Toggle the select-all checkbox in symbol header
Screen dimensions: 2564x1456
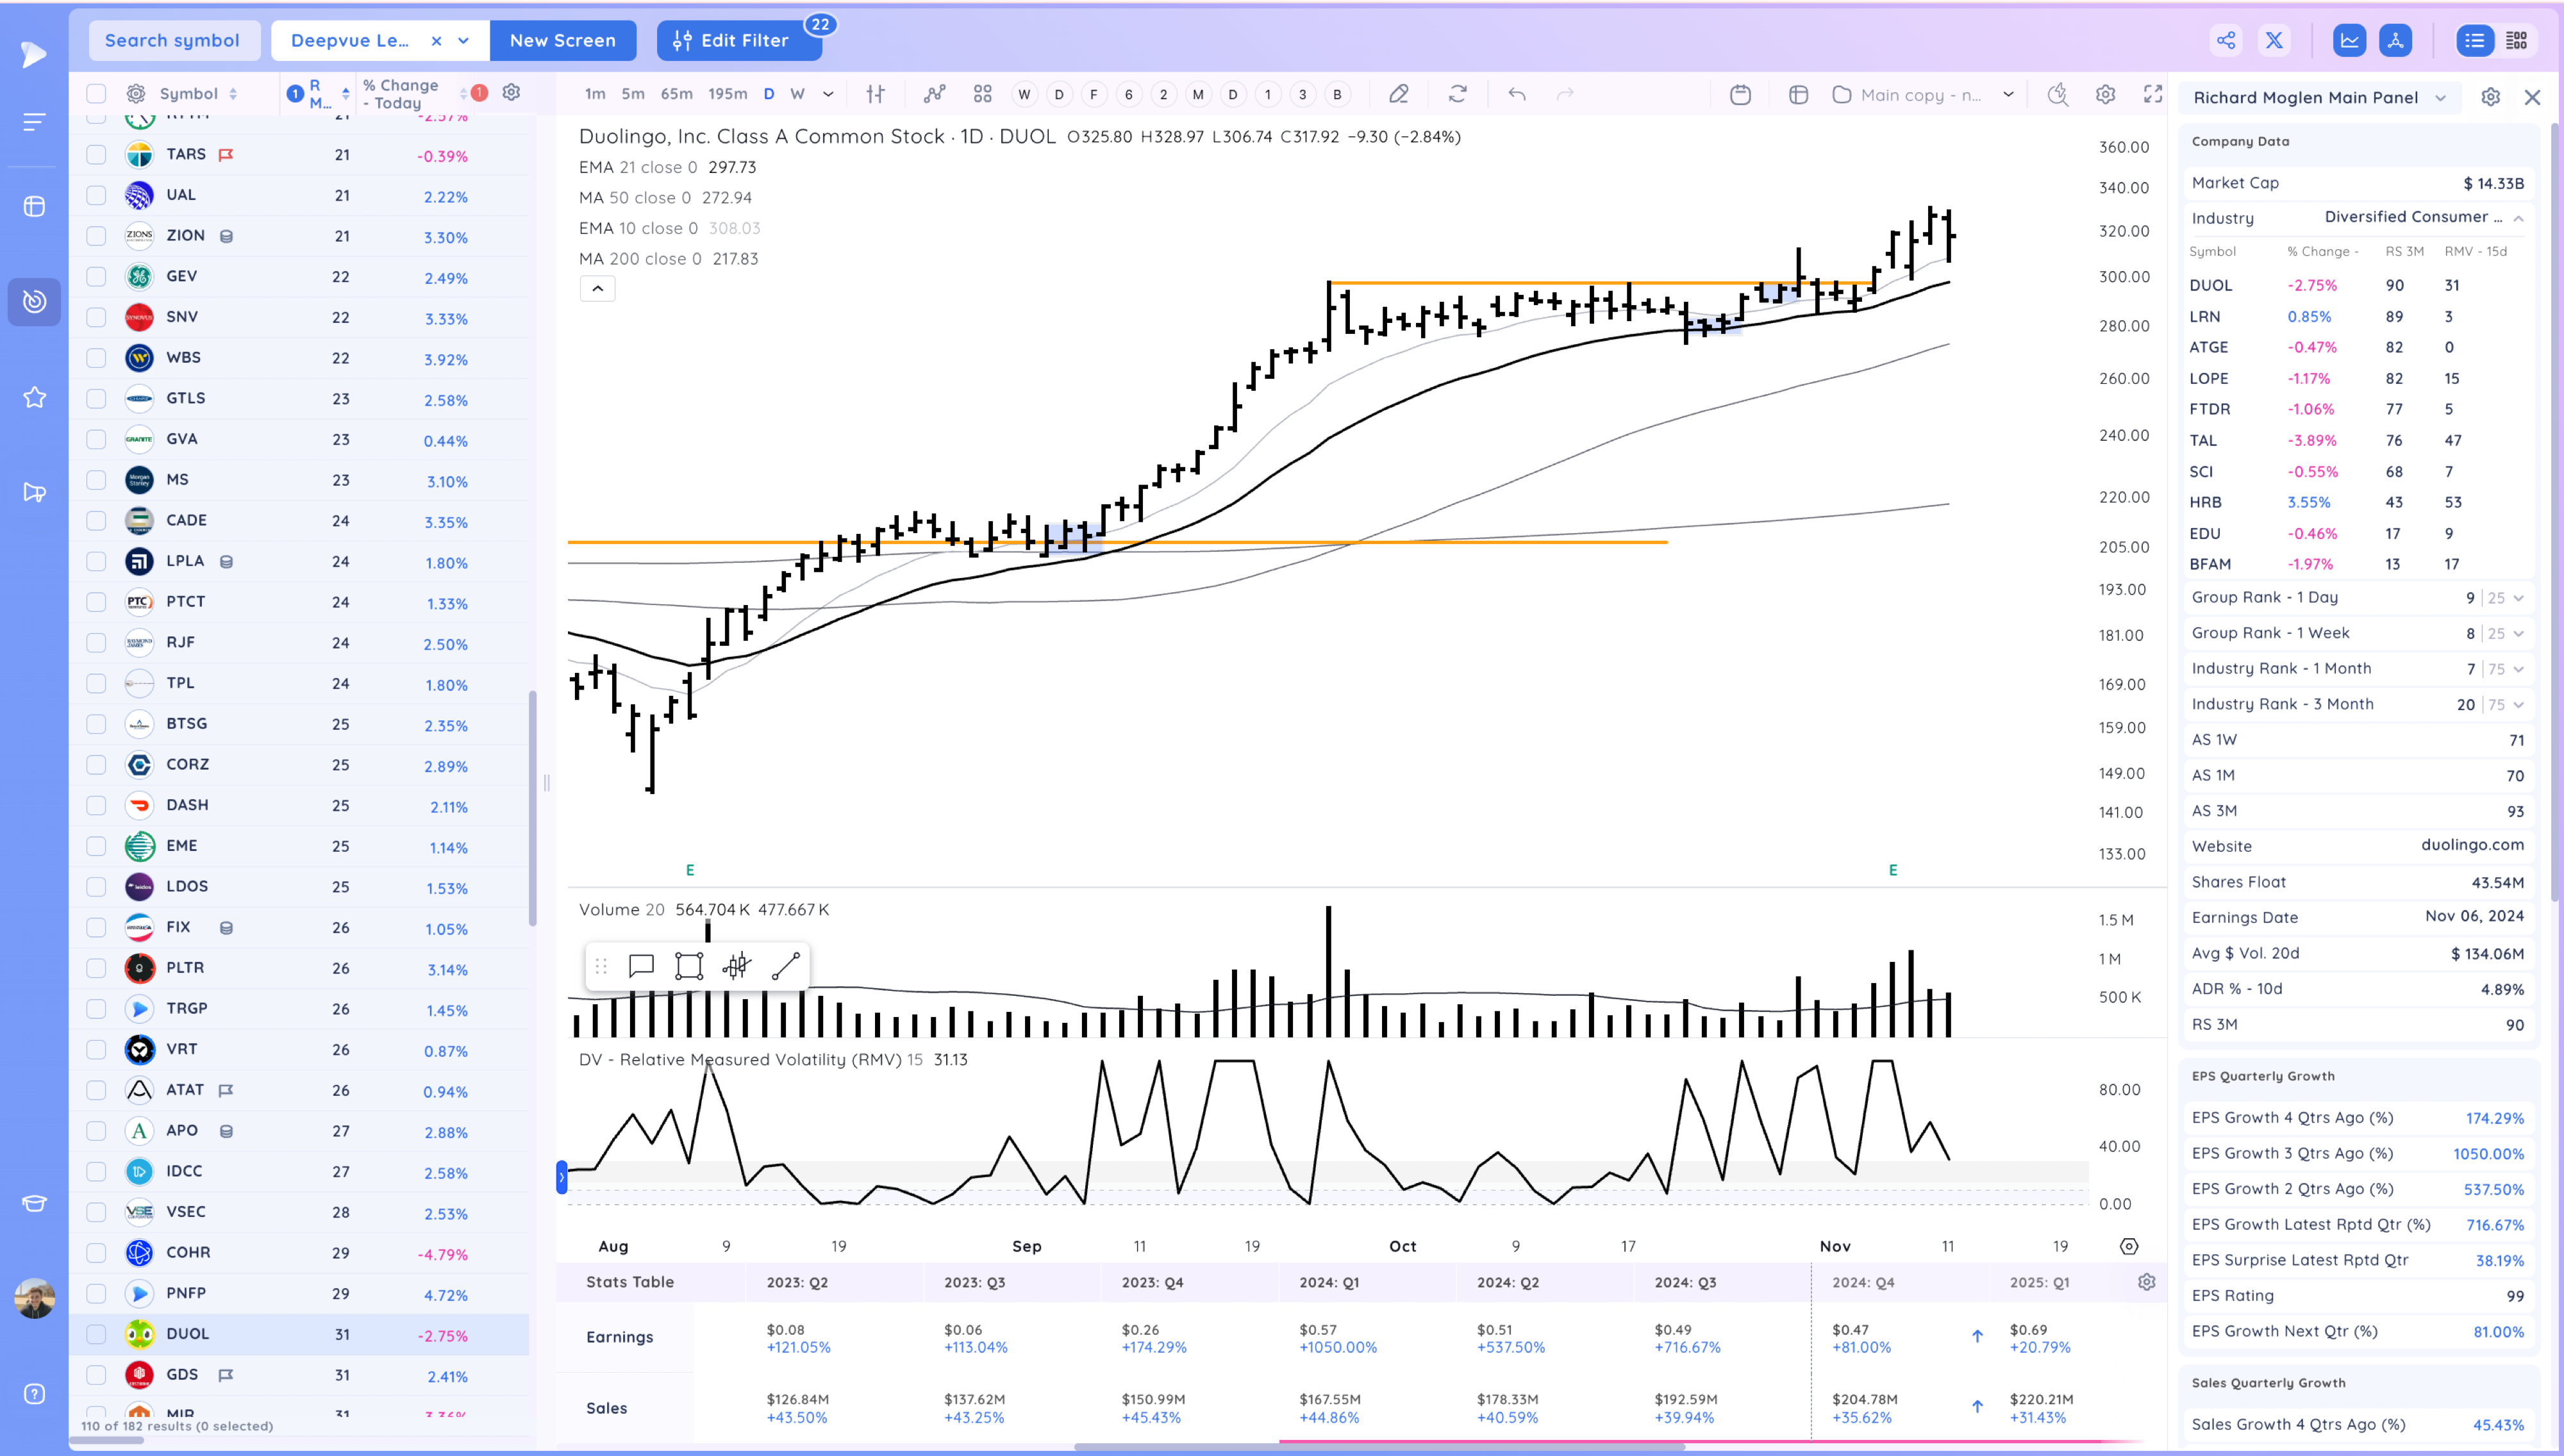[x=96, y=94]
